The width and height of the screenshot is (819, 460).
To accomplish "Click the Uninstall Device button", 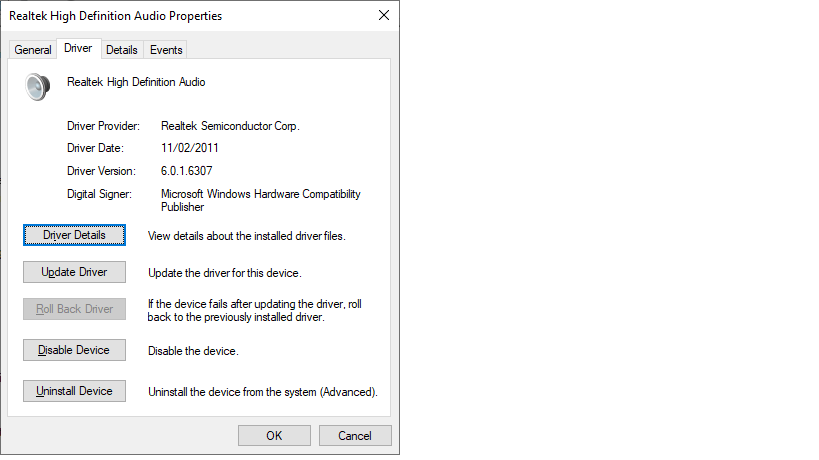I will (x=74, y=391).
